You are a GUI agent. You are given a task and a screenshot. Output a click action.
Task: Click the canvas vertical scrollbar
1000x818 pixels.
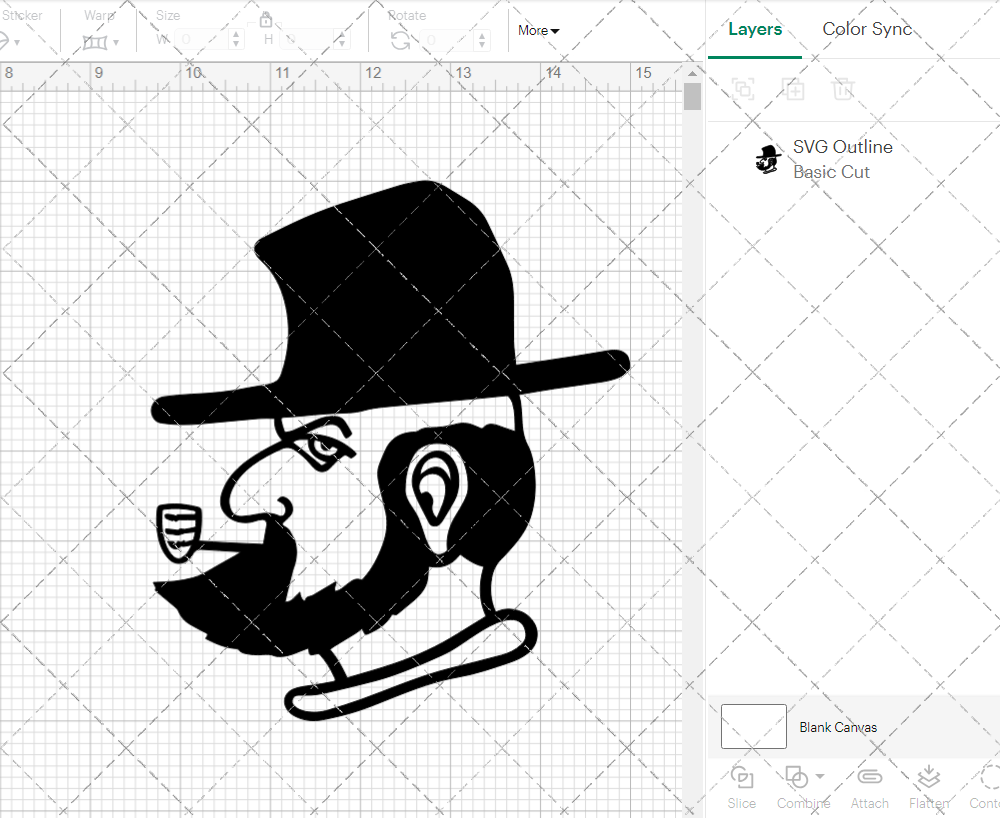click(692, 97)
